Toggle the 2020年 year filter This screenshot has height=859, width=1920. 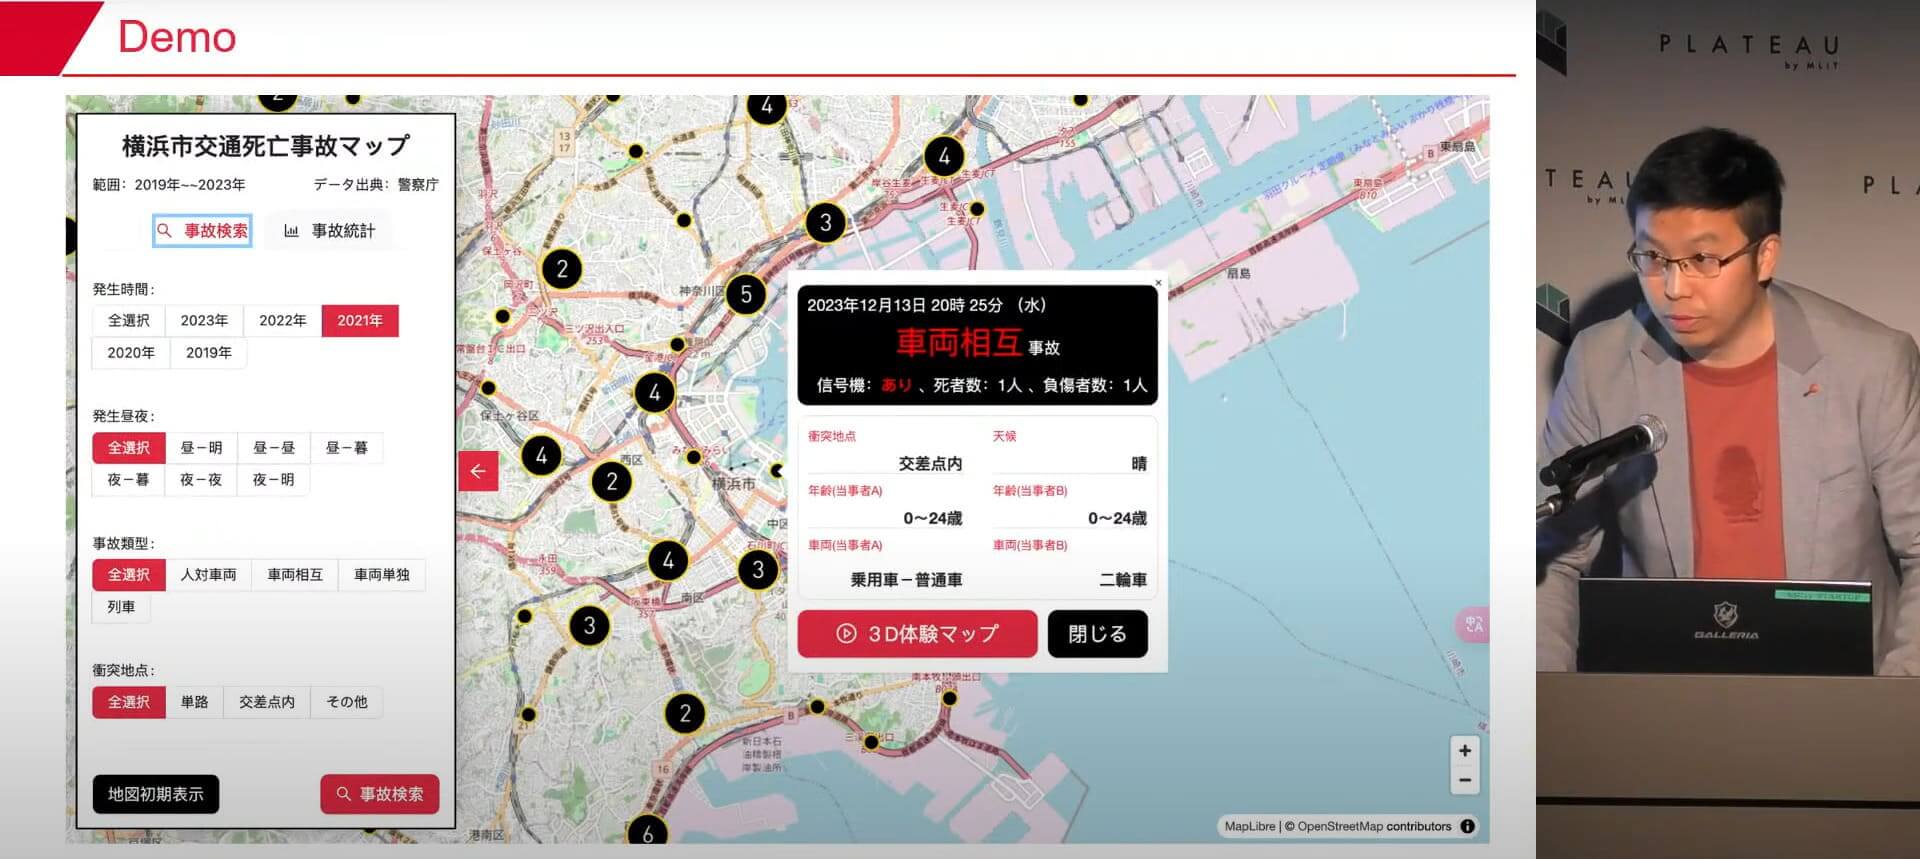tap(131, 353)
